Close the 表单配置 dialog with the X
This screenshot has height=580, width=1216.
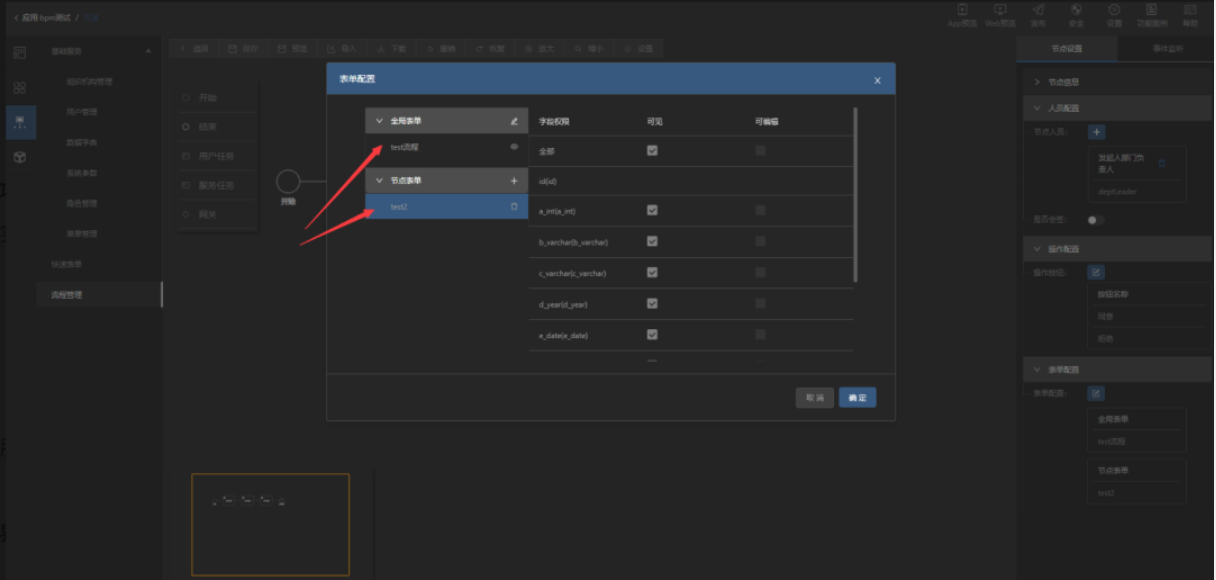(x=877, y=80)
